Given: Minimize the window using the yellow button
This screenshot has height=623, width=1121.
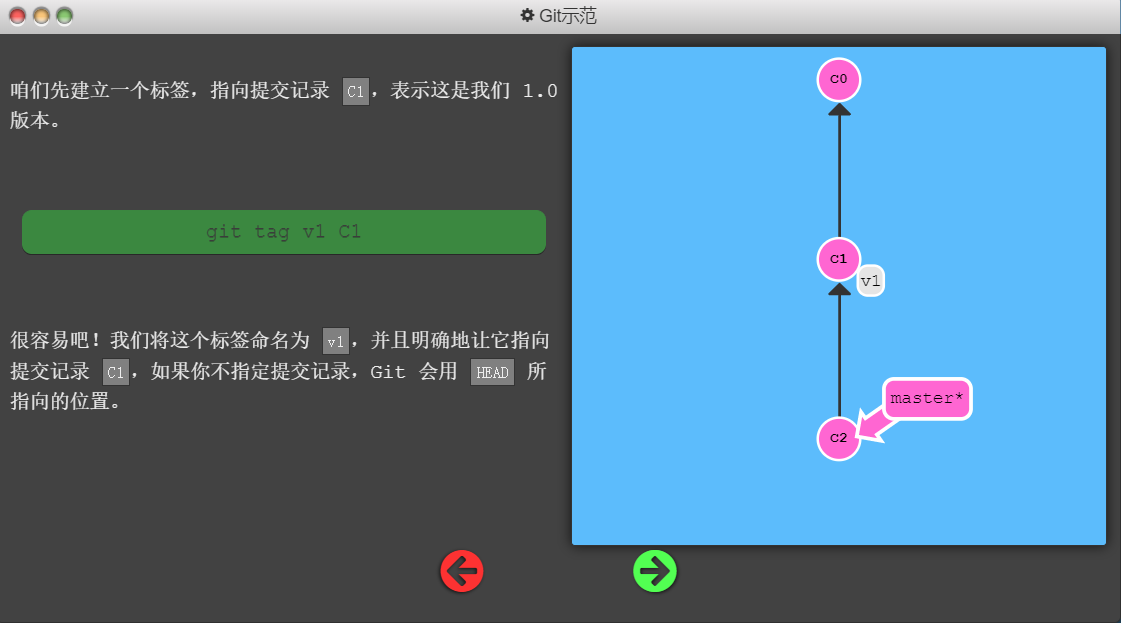Looking at the screenshot, I should (x=41, y=16).
